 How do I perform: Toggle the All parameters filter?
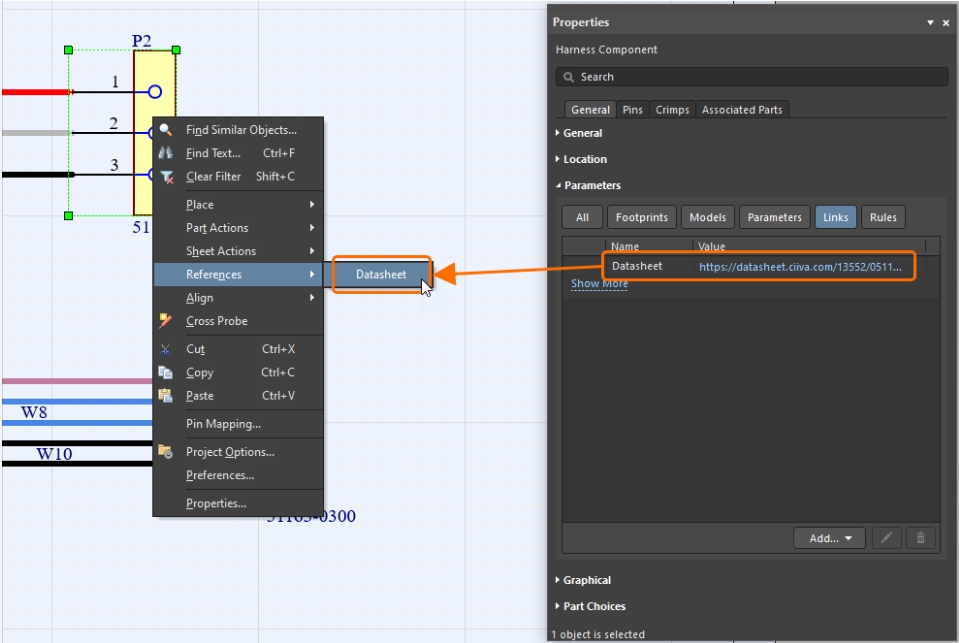pos(582,217)
